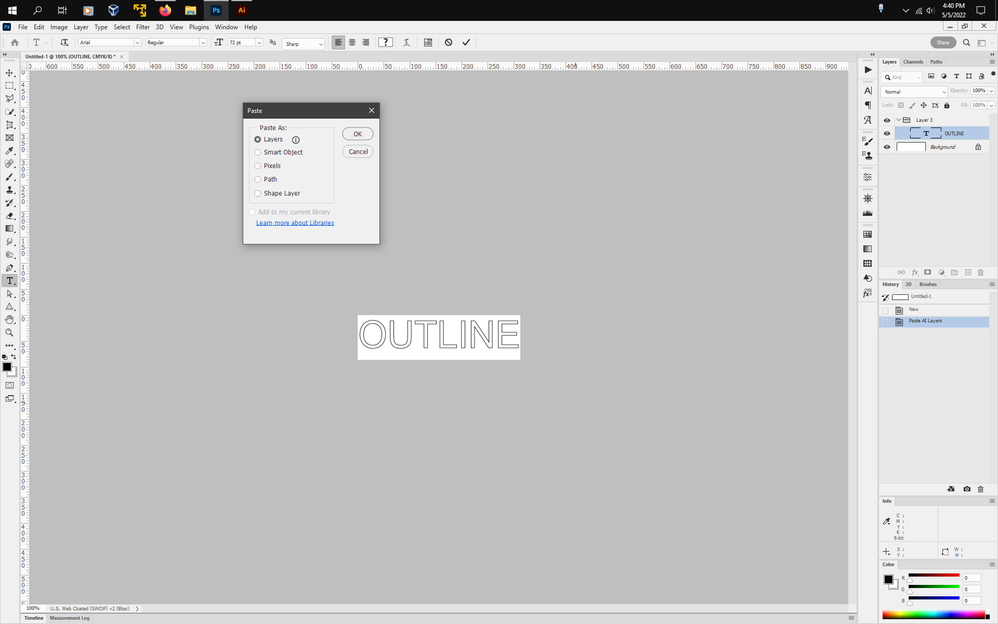The width and height of the screenshot is (998, 624).
Task: Open the Add layer mask icon
Action: point(927,270)
